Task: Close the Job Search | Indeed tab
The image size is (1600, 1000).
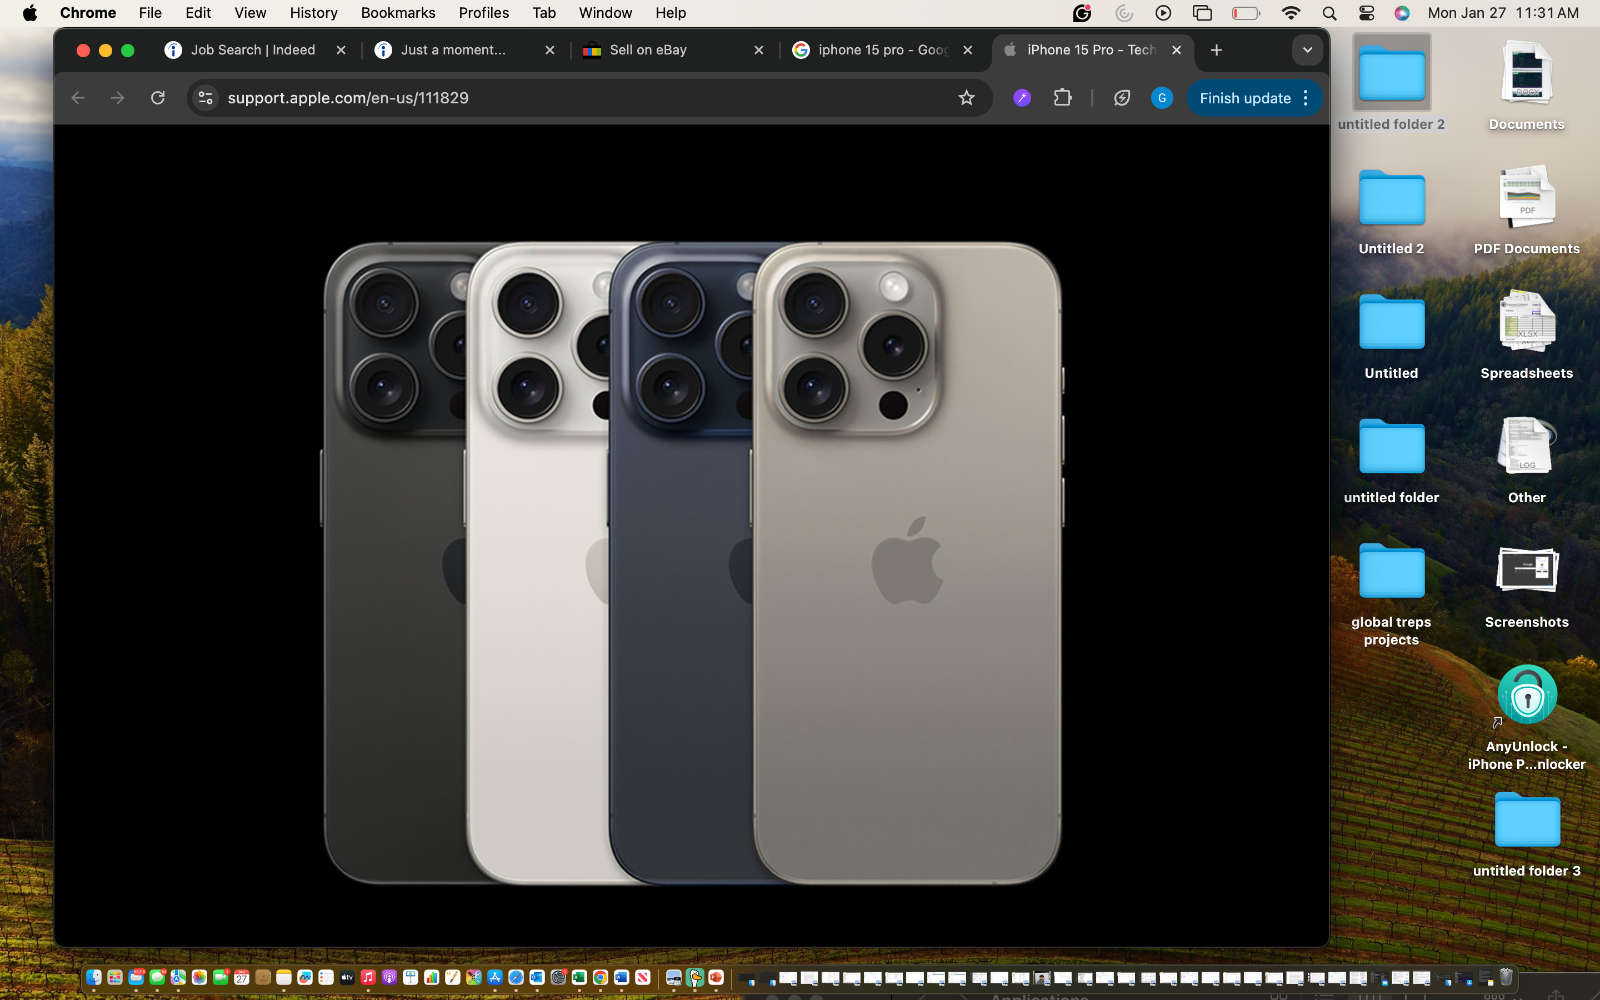Action: [341, 50]
